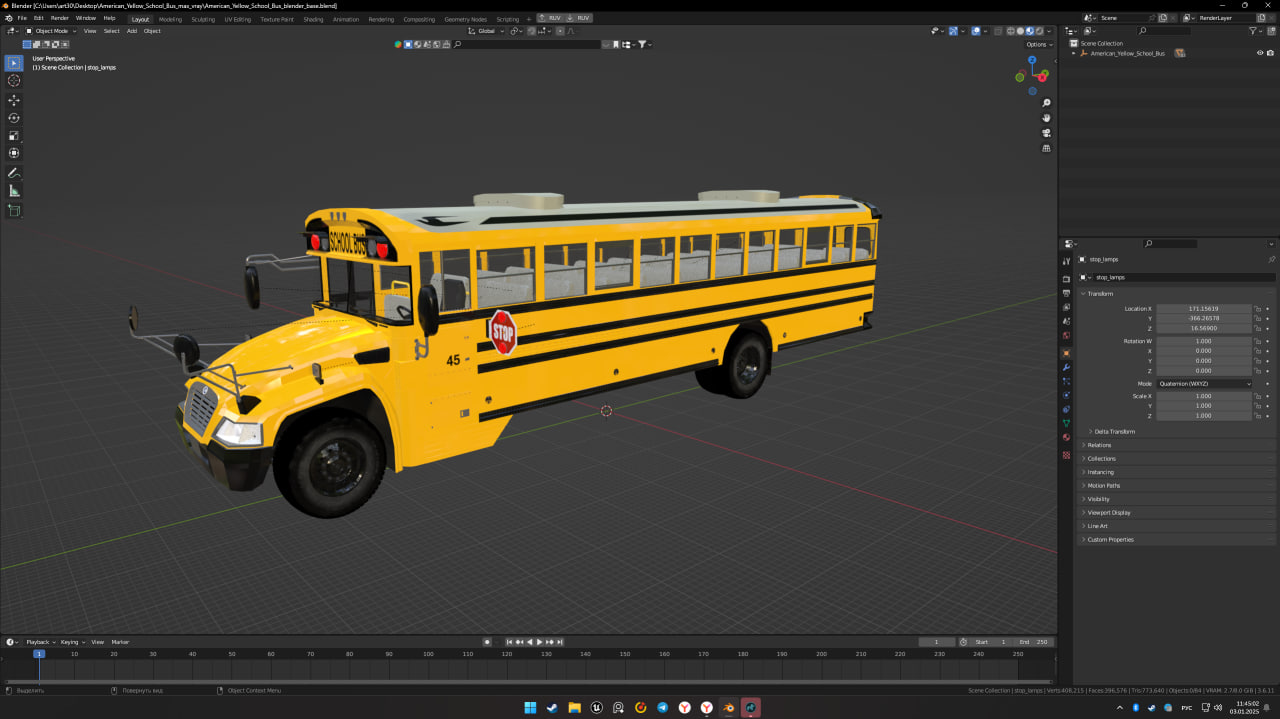Screen dimensions: 1280x719
Task: Select the Rotate tool
Action: [14, 118]
